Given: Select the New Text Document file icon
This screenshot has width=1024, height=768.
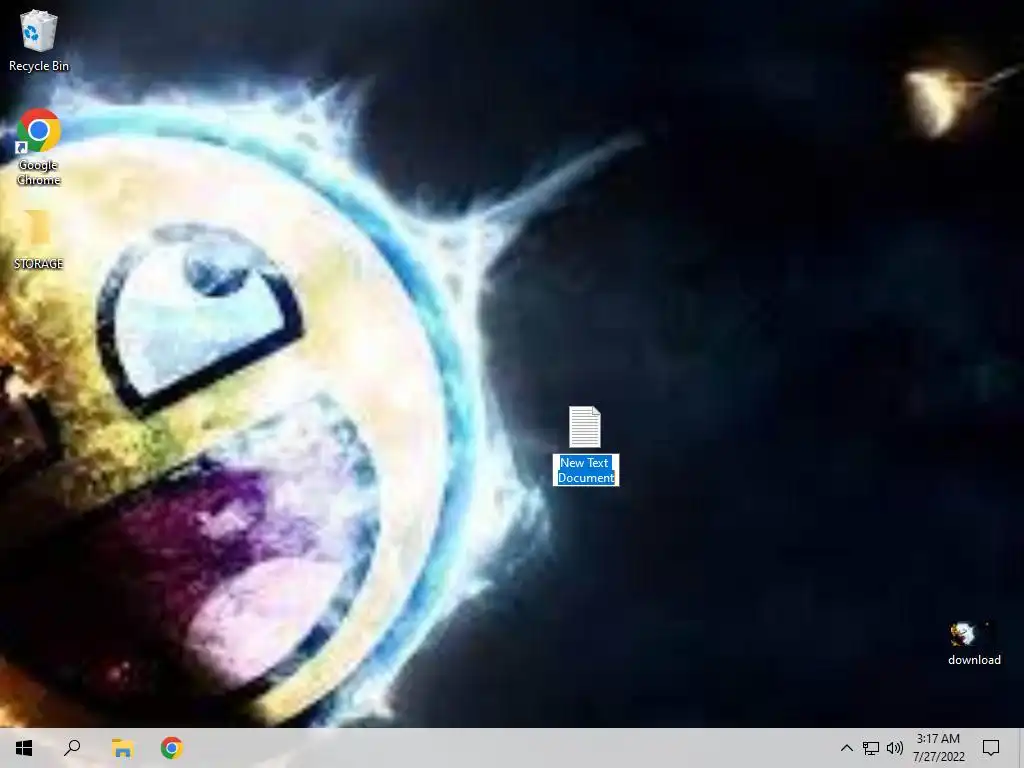Looking at the screenshot, I should pos(584,427).
